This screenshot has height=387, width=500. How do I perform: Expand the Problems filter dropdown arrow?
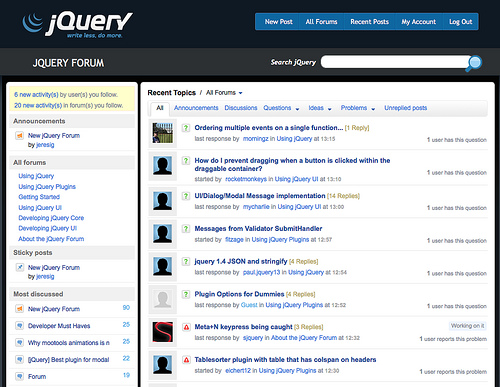(373, 109)
